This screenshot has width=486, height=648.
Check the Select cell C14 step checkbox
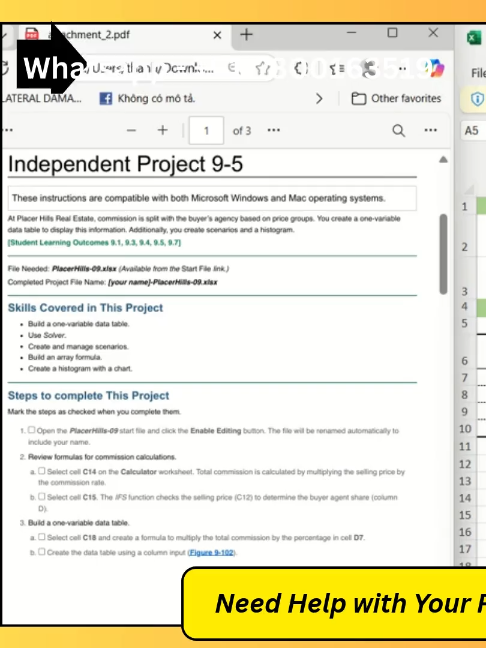pyautogui.click(x=42, y=471)
